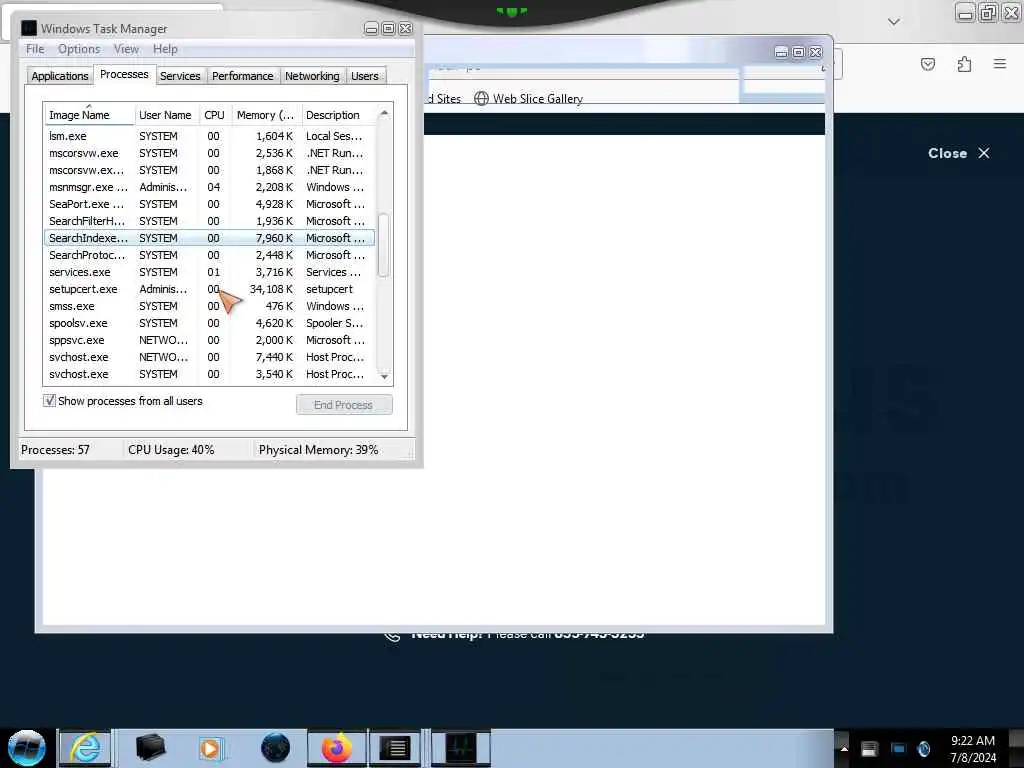
Task: Click the Task Manager title bar icon
Action: click(29, 28)
